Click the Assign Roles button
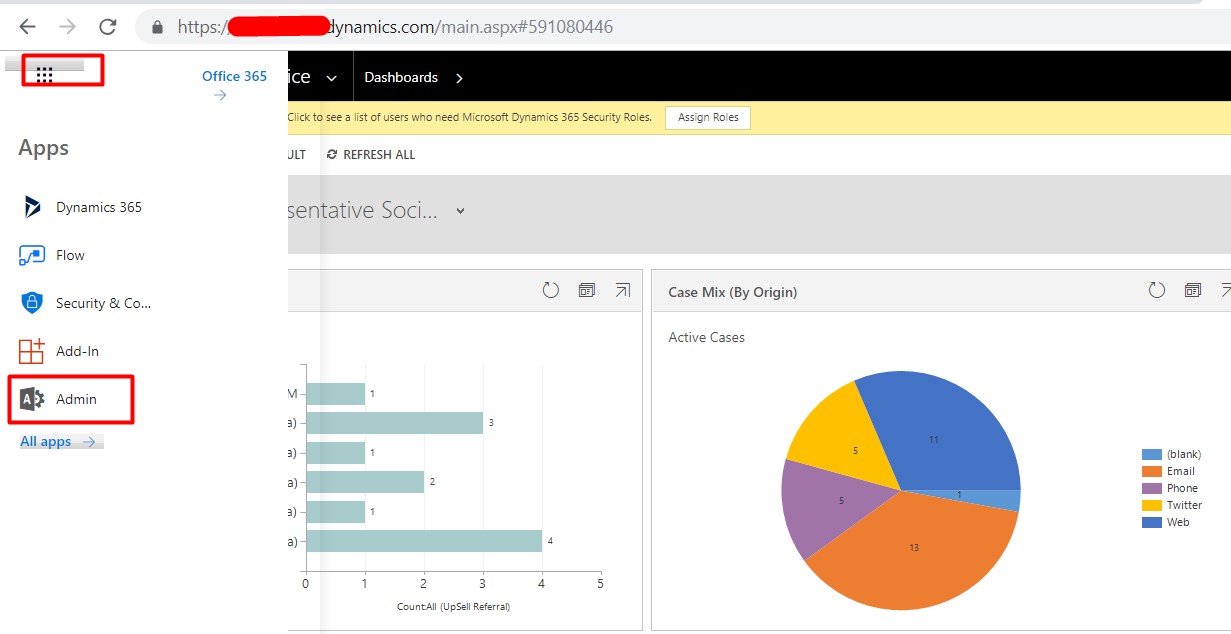Viewport: 1231px width, 634px height. [707, 117]
